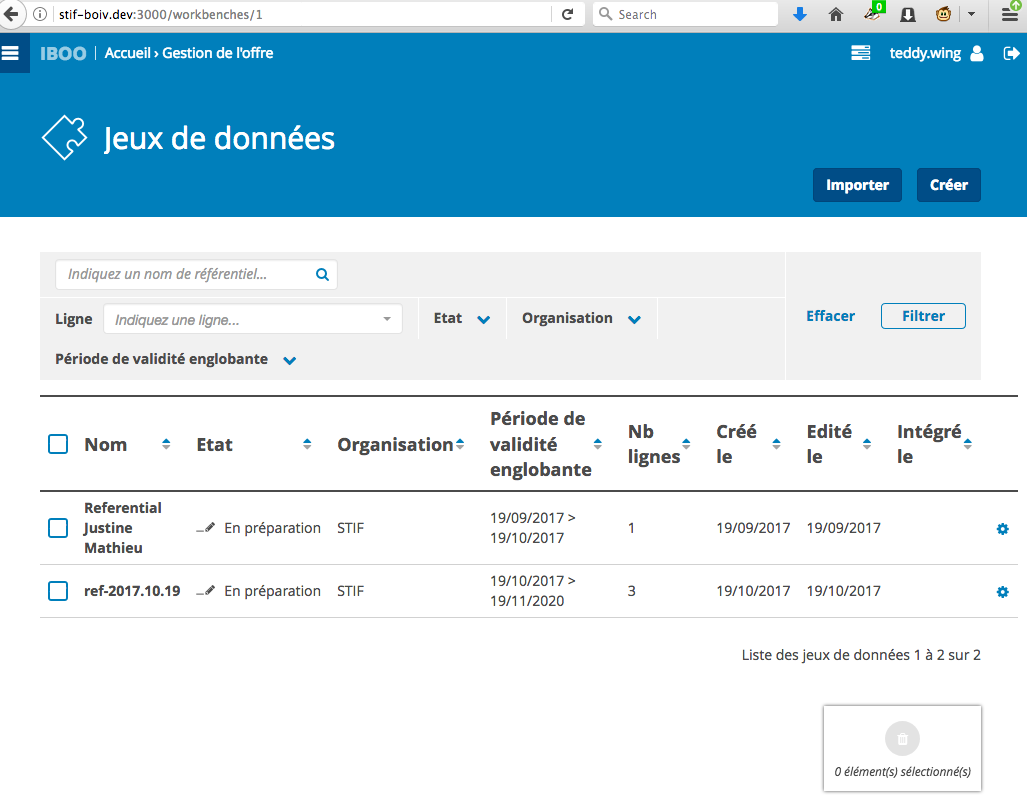Sort table by Intégré le

pyautogui.click(x=967, y=444)
